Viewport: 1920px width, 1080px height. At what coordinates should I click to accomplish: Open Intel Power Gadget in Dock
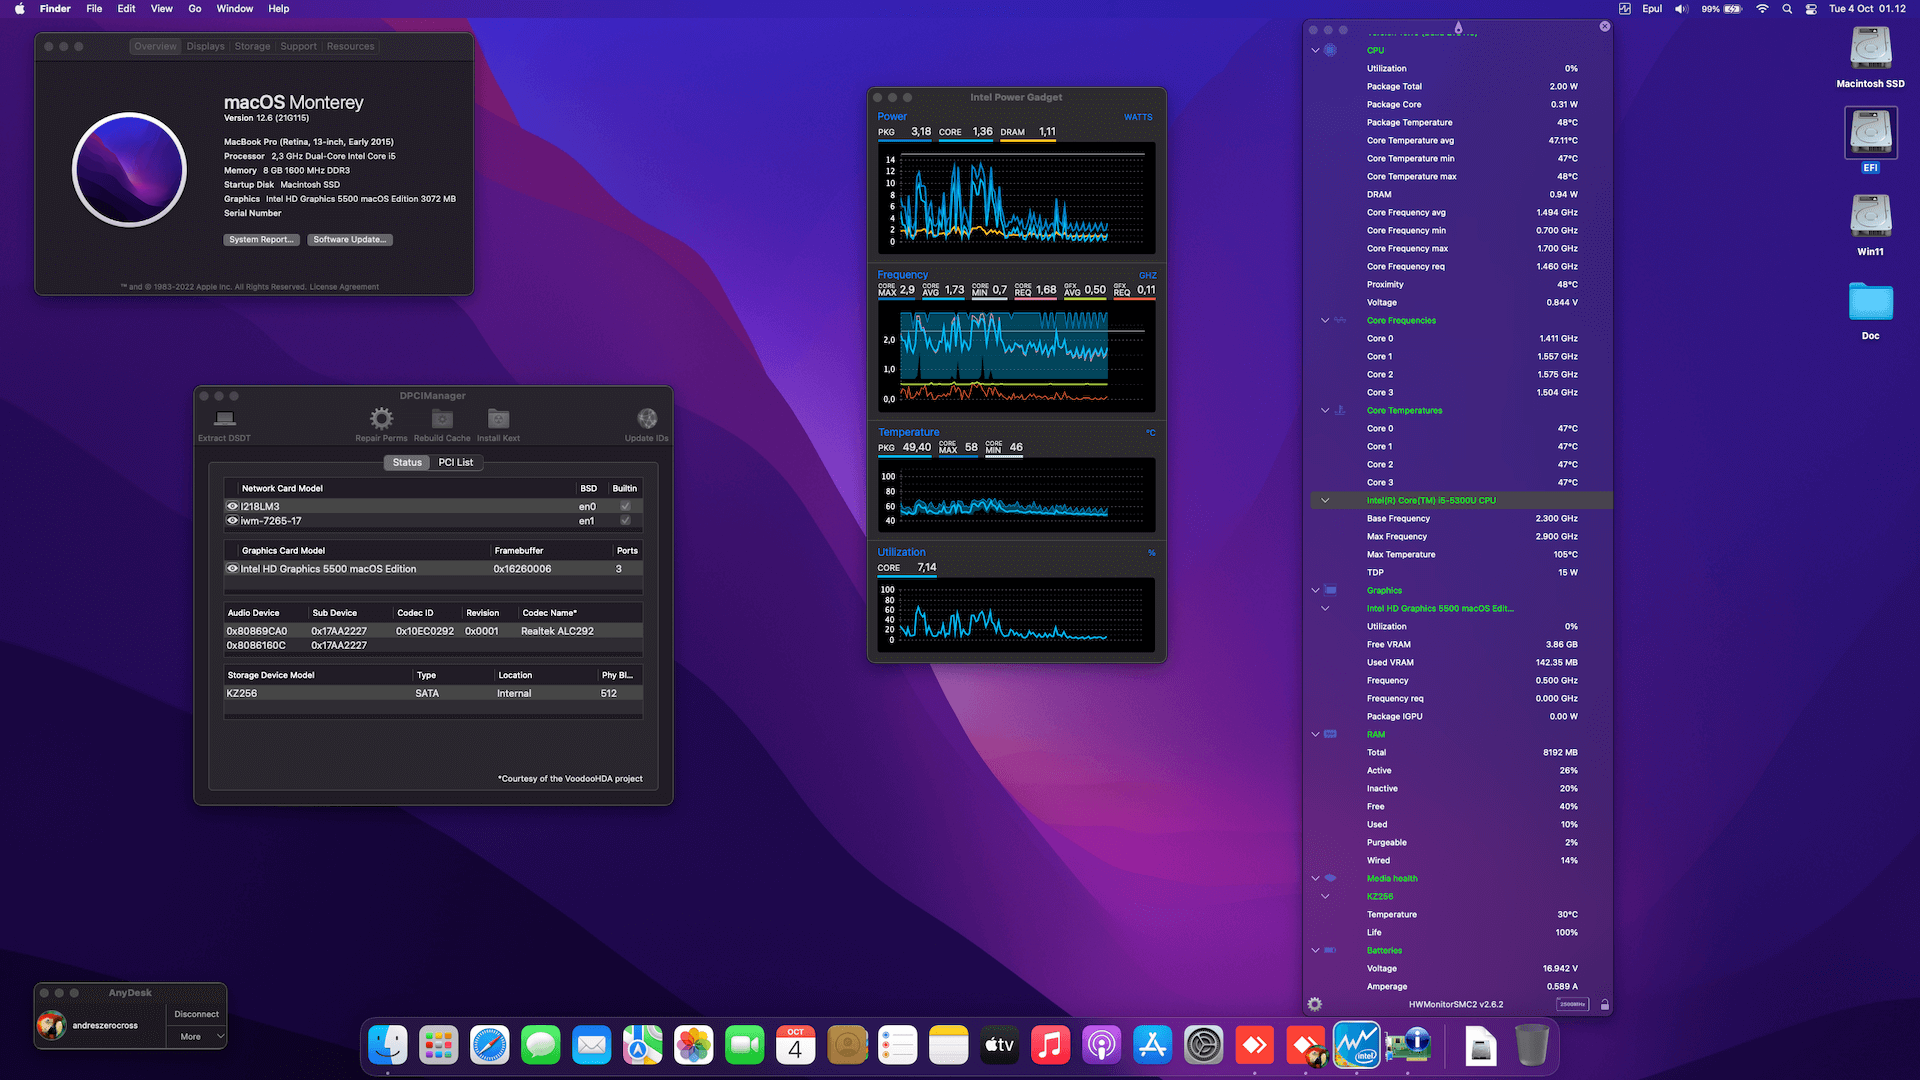1357,1046
